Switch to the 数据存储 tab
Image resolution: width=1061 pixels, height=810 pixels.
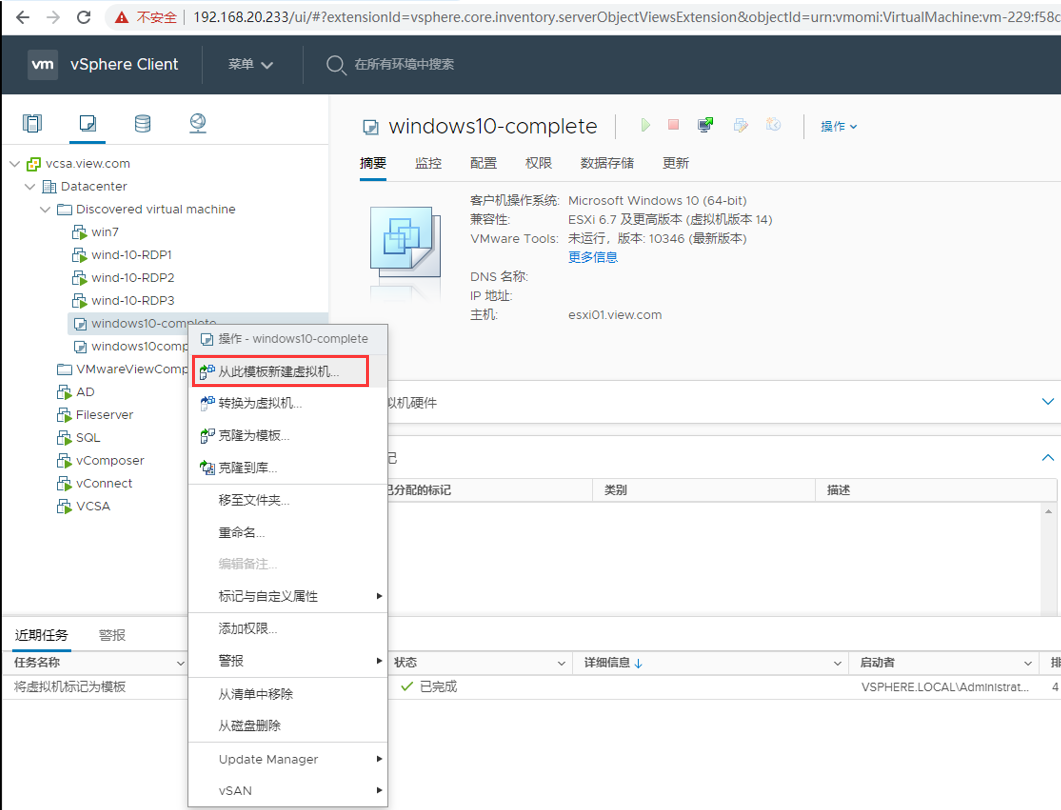point(607,163)
